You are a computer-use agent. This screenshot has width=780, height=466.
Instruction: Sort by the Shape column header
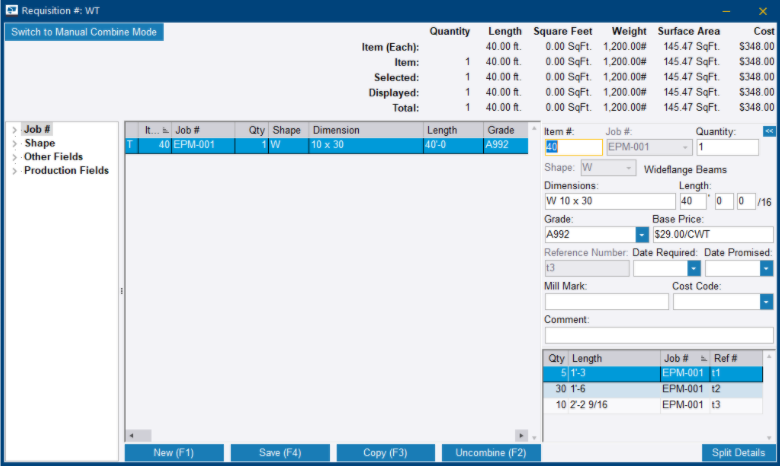point(286,130)
